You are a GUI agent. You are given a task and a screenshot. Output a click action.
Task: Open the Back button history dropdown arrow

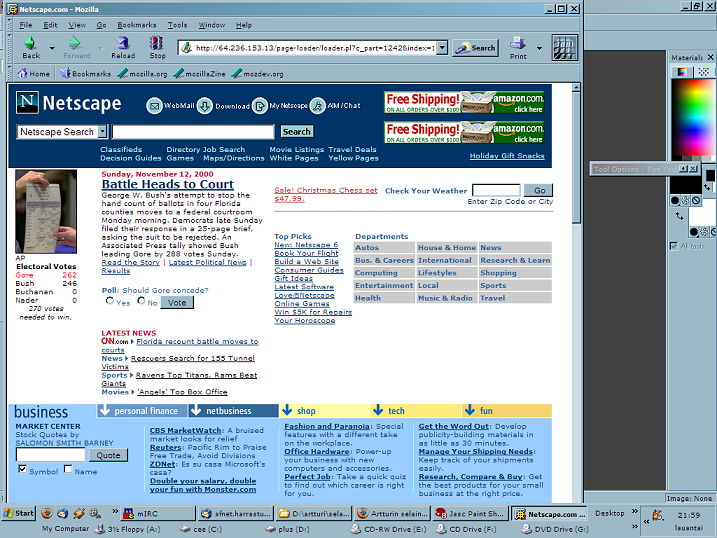tap(52, 48)
